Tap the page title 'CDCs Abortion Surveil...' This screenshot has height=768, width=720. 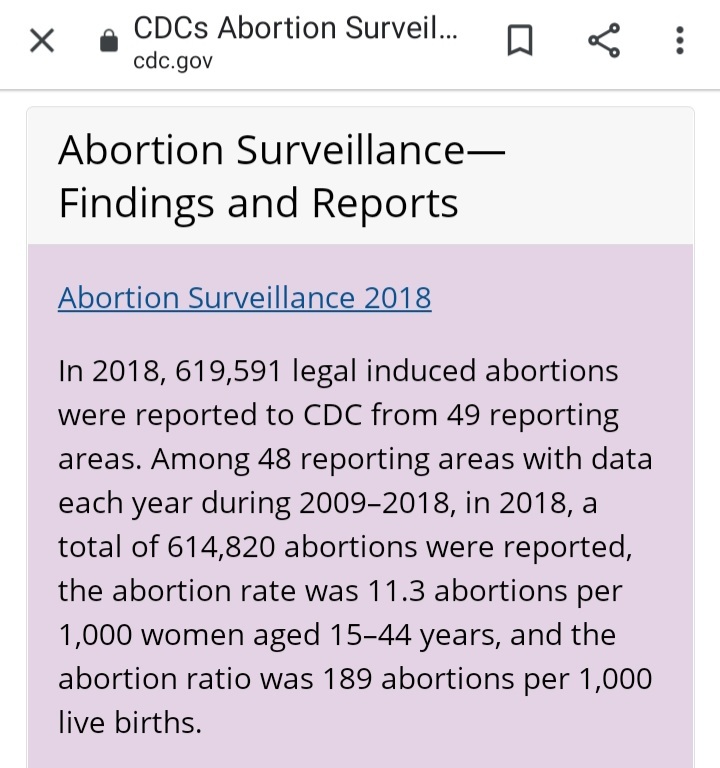tap(295, 28)
